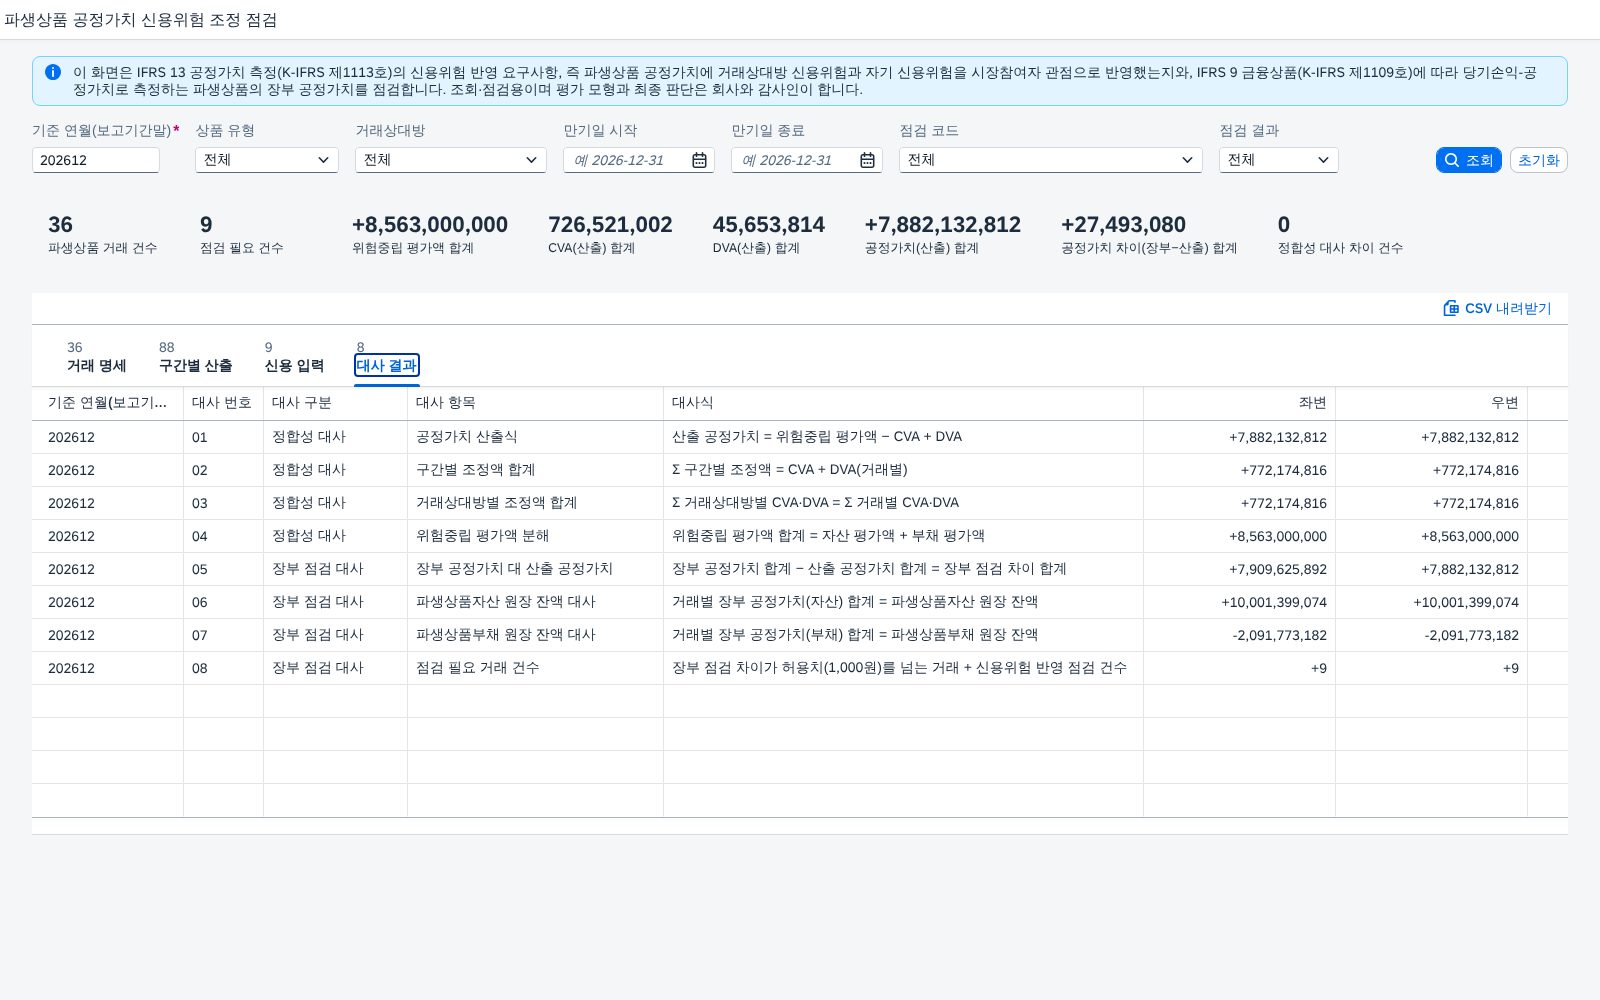Click the 우변 value -2,091,773,182
The width and height of the screenshot is (1600, 1000).
point(1472,635)
